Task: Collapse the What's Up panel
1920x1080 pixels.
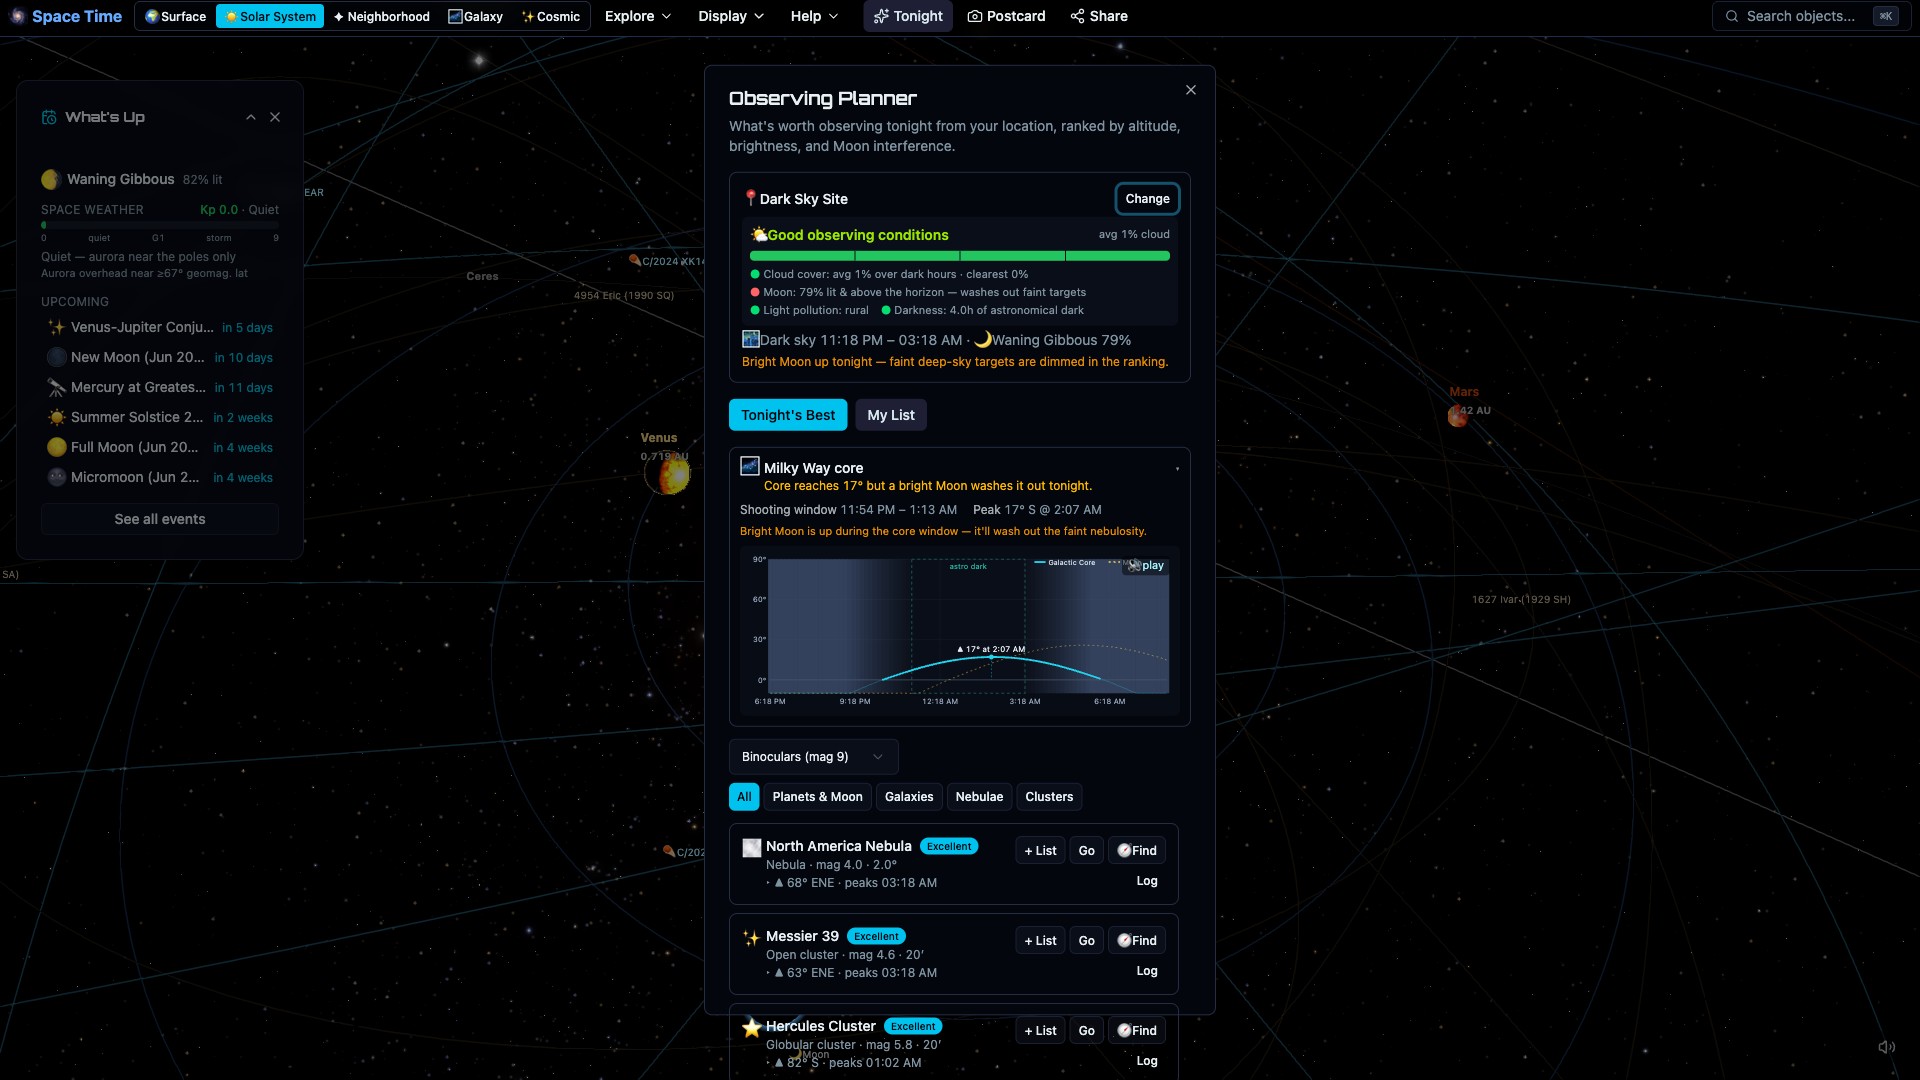Action: point(251,117)
